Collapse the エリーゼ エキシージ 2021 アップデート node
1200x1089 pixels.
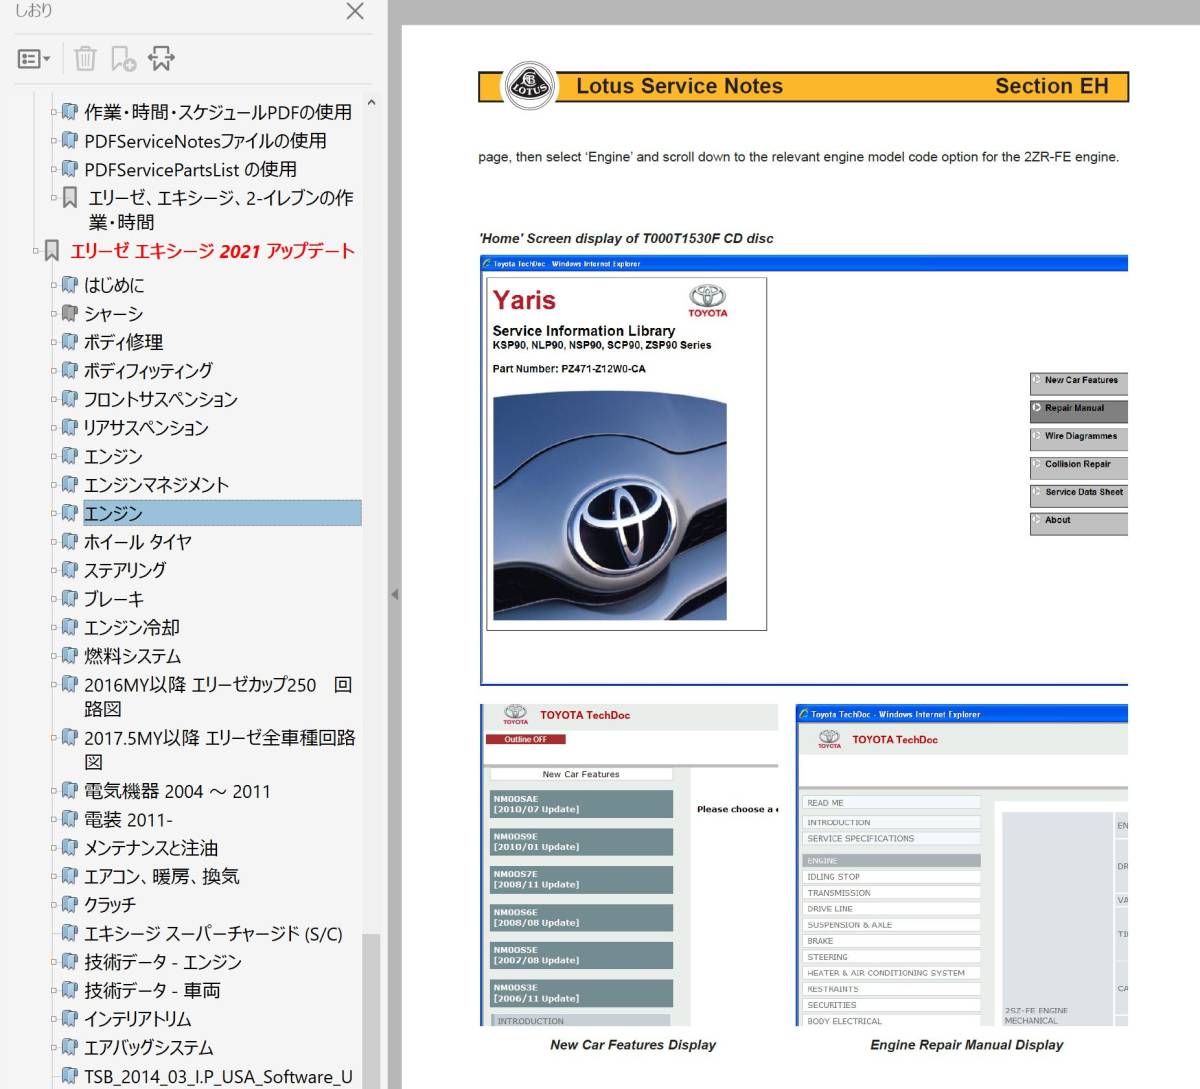point(36,250)
